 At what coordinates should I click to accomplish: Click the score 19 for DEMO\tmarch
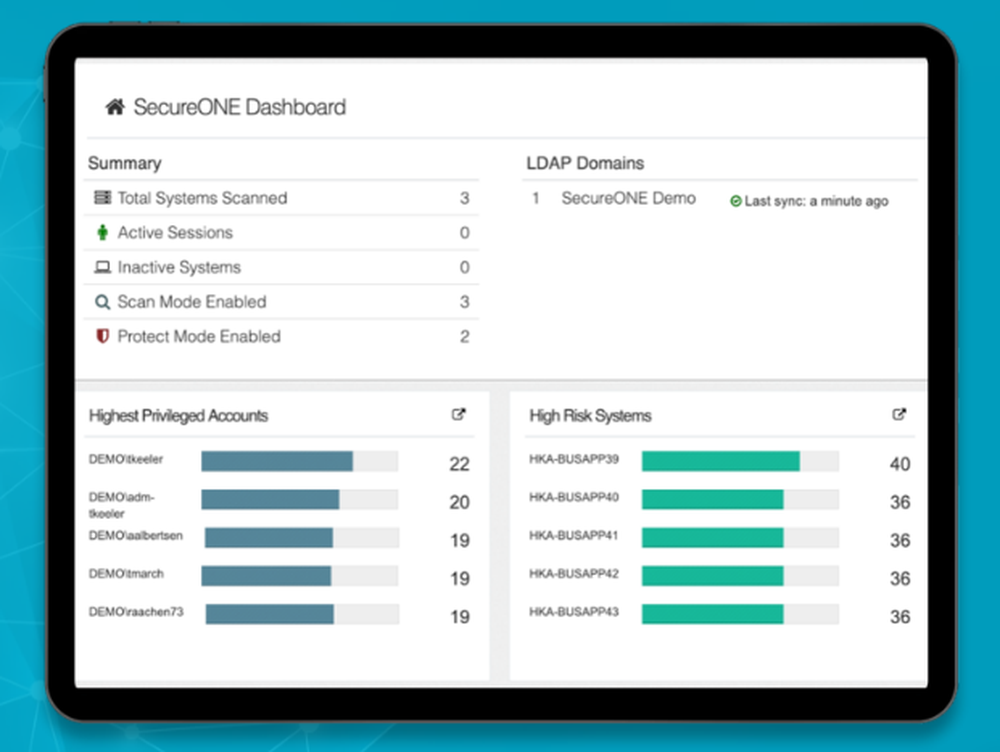[460, 579]
